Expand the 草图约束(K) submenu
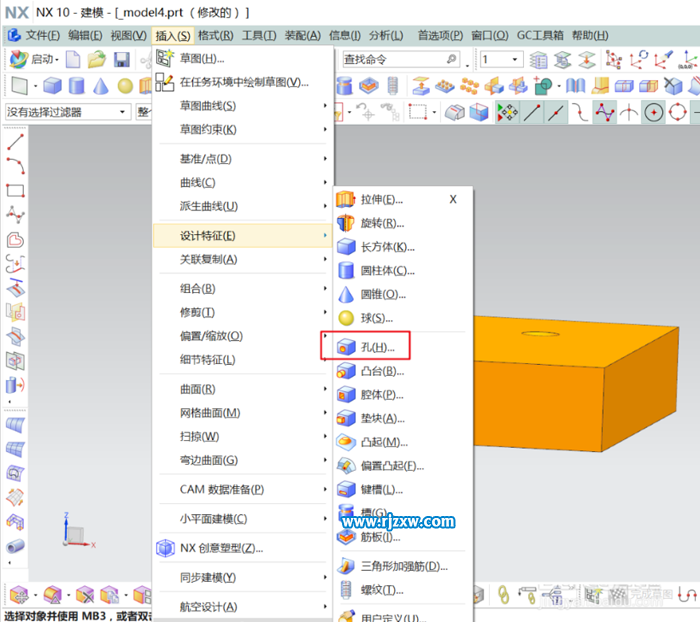Image resolution: width=700 pixels, height=622 pixels. click(243, 129)
